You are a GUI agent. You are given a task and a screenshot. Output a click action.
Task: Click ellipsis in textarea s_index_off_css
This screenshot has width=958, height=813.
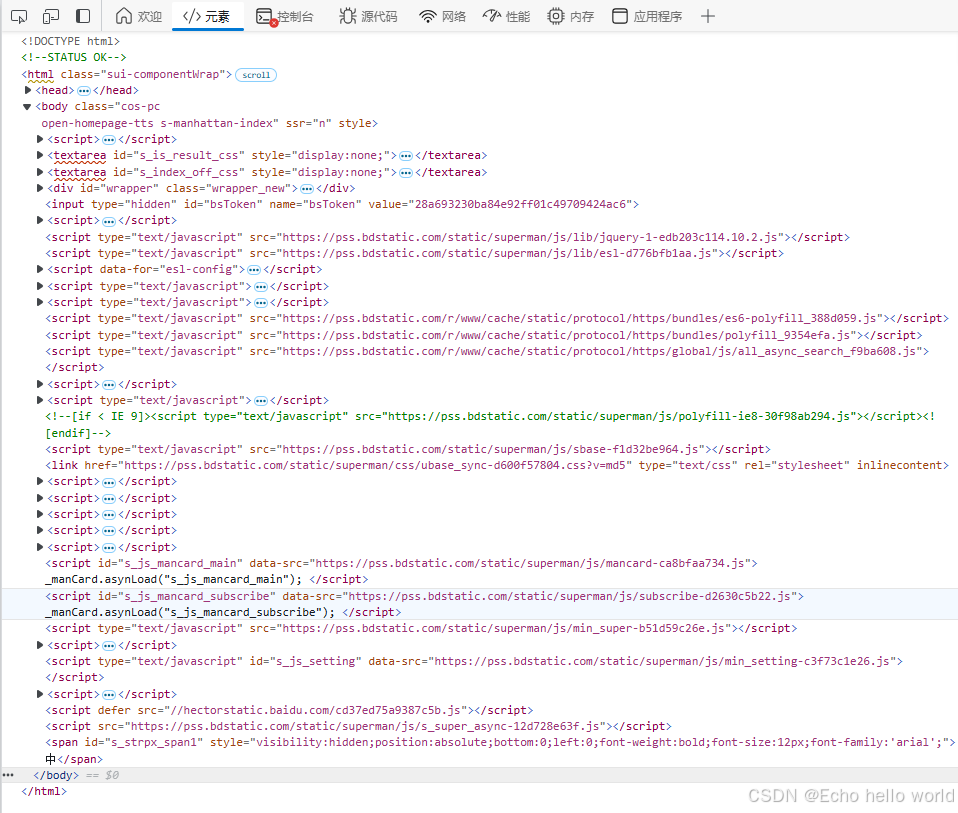click(406, 173)
